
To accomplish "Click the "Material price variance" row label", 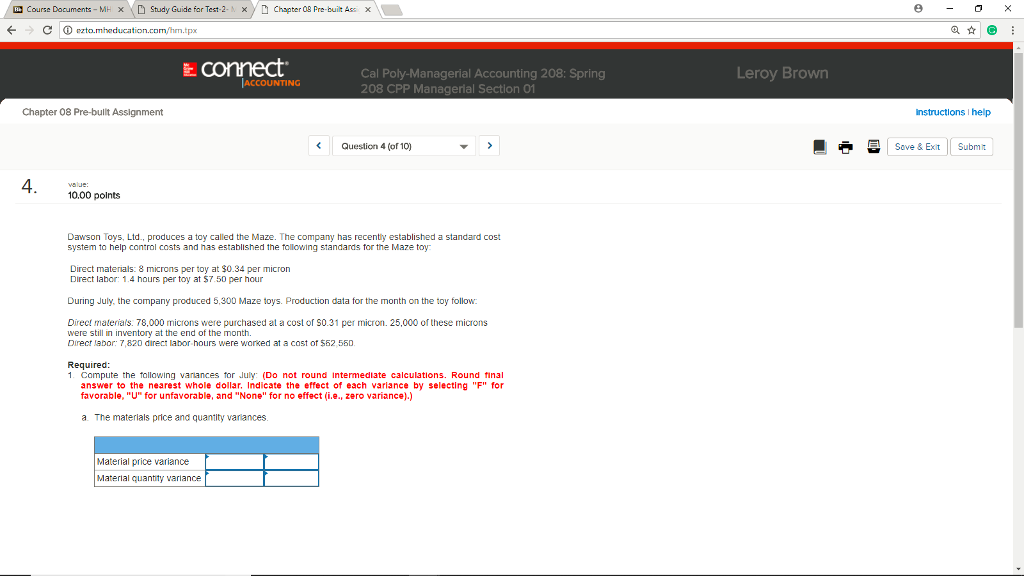I will pos(143,462).
